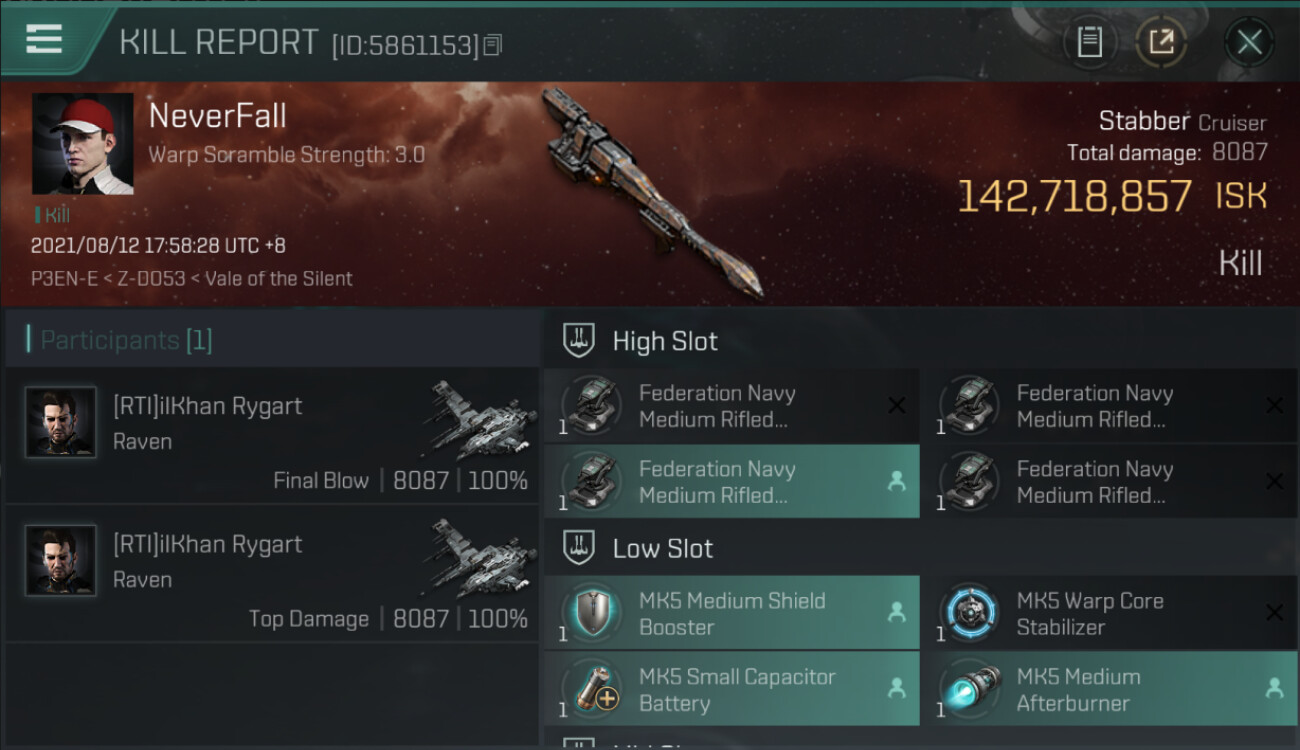Click the Stabber ship image
1300x750 pixels.
click(652, 192)
